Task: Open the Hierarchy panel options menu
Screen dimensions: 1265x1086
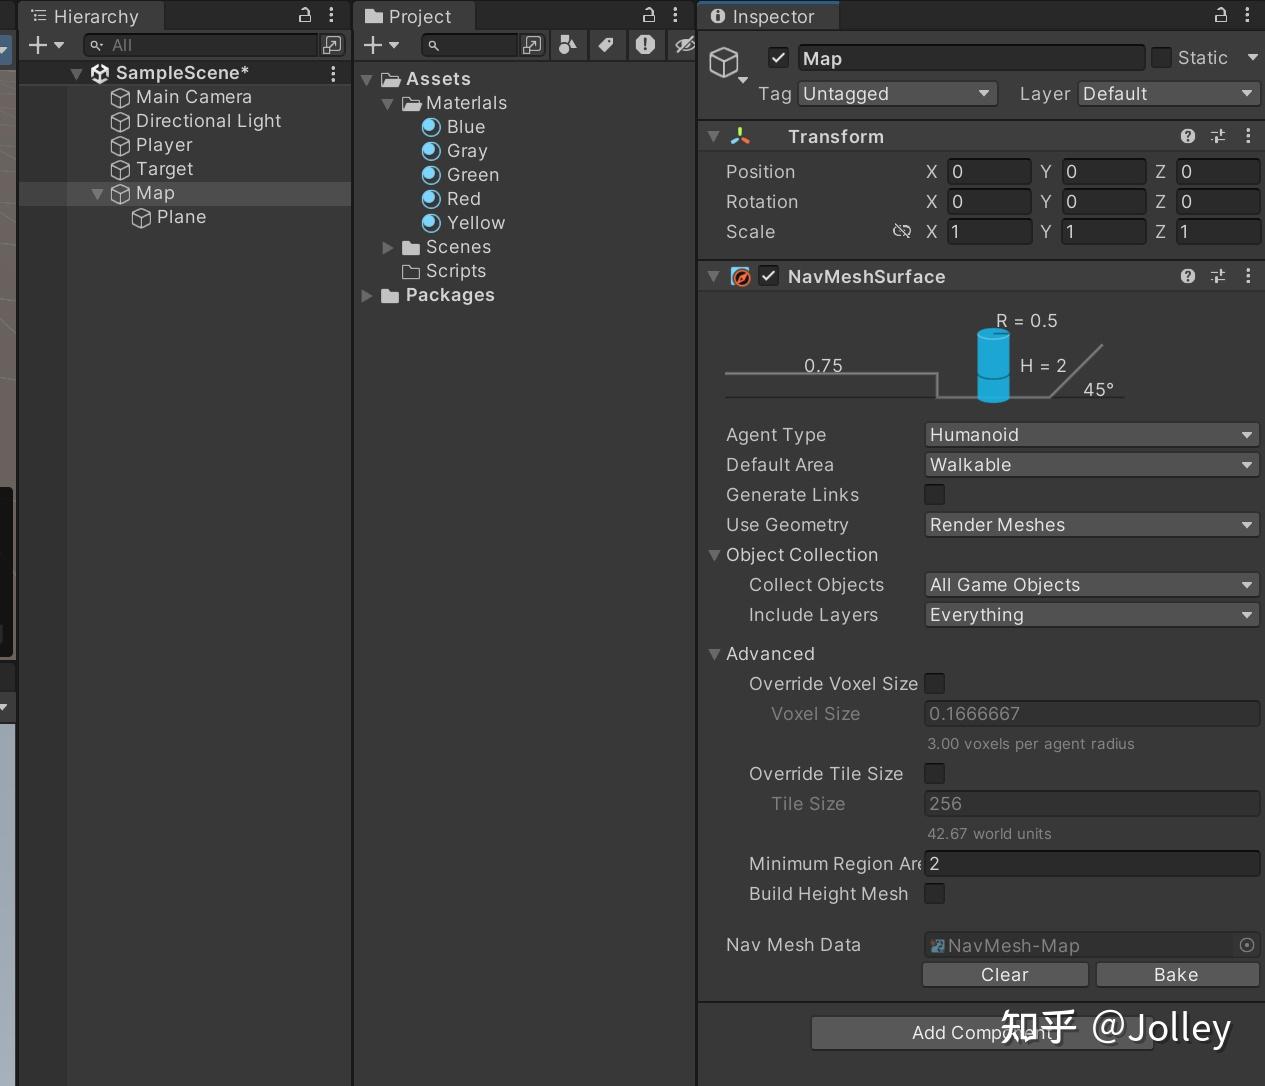Action: 332,16
